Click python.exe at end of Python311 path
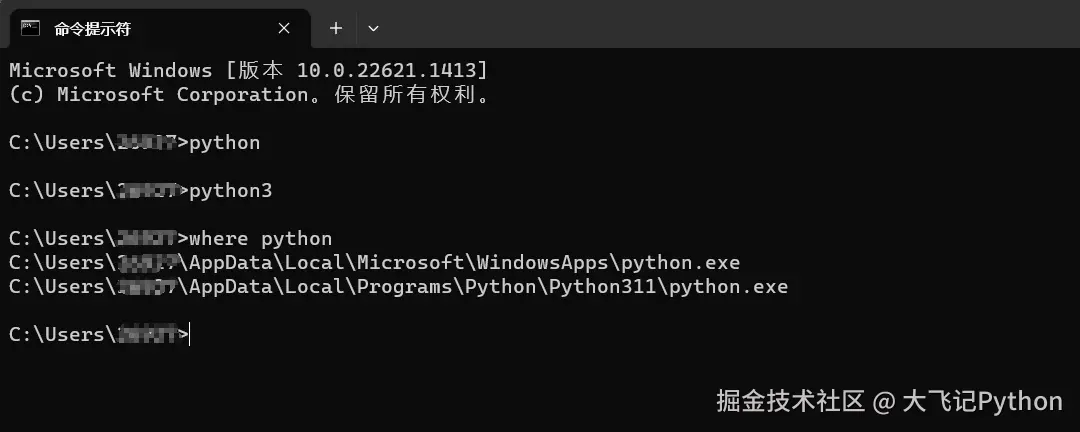Viewport: 1080px width, 432px height. point(728,286)
